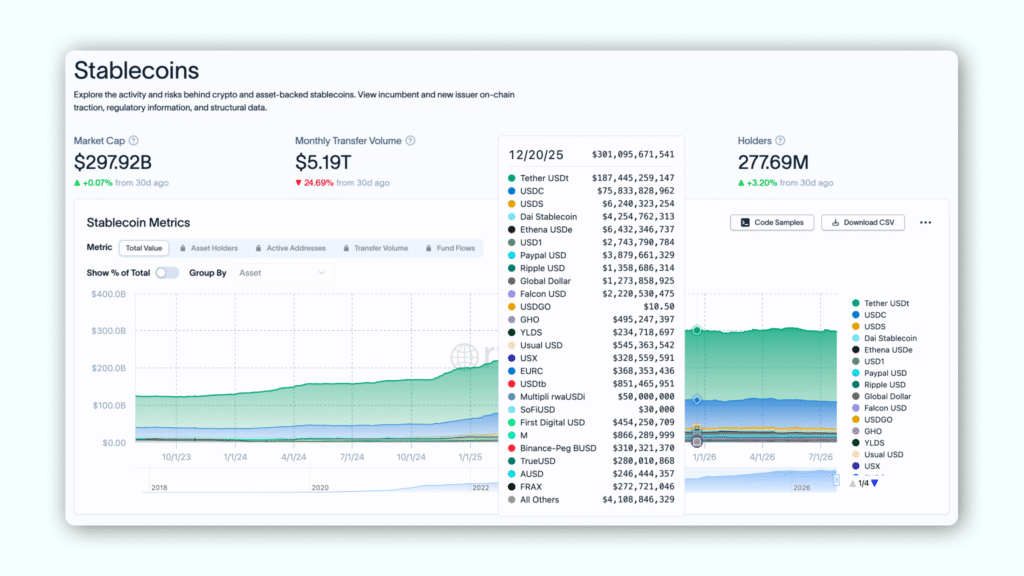The width and height of the screenshot is (1024, 576).
Task: Select the Transfer Volume metric tab
Action: pos(376,248)
